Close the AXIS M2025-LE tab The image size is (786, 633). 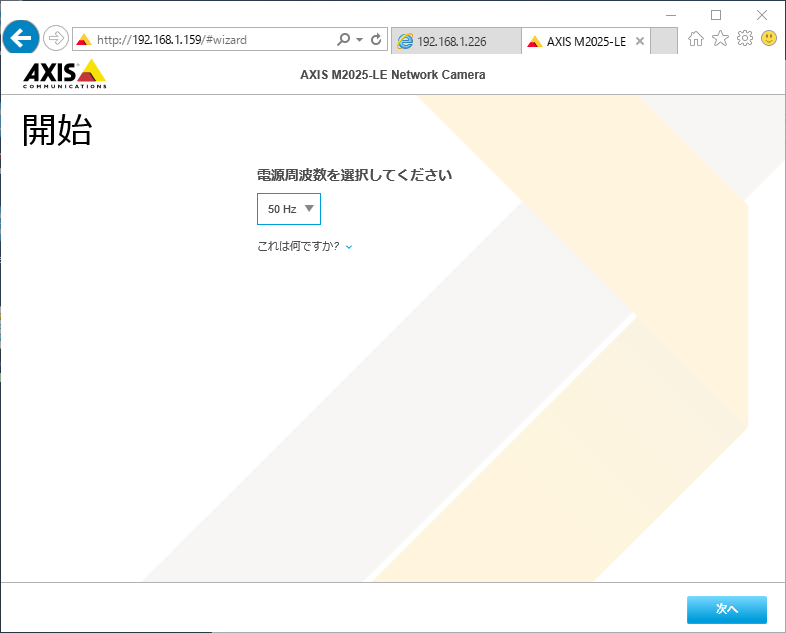(x=640, y=41)
